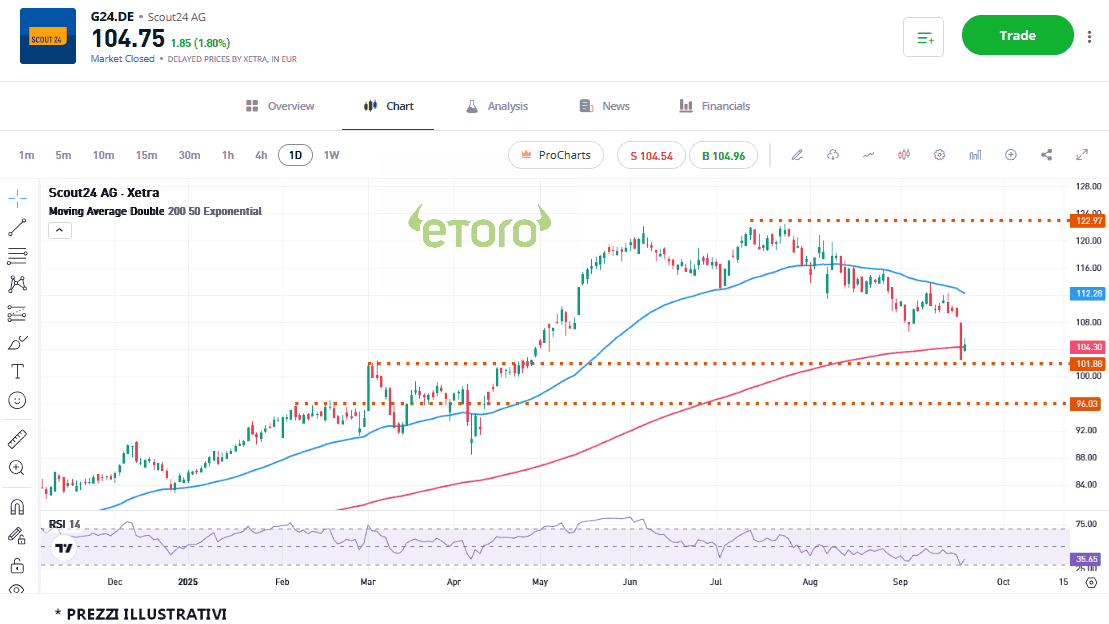Open chart settings gear icon
Image resolution: width=1109 pixels, height=624 pixels.
coord(939,155)
